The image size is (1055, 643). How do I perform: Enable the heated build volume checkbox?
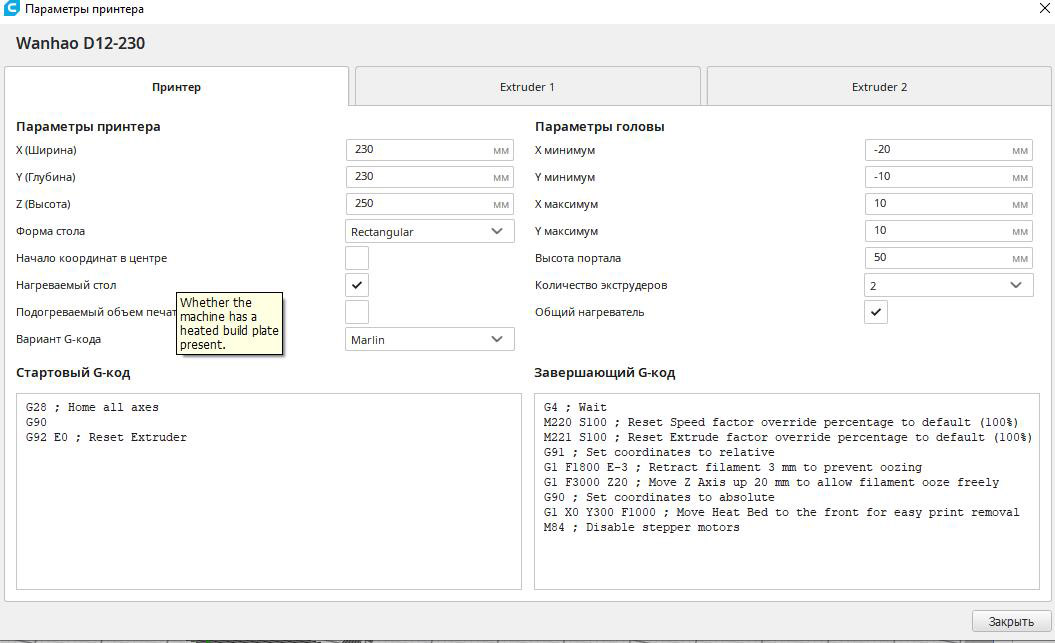click(357, 312)
